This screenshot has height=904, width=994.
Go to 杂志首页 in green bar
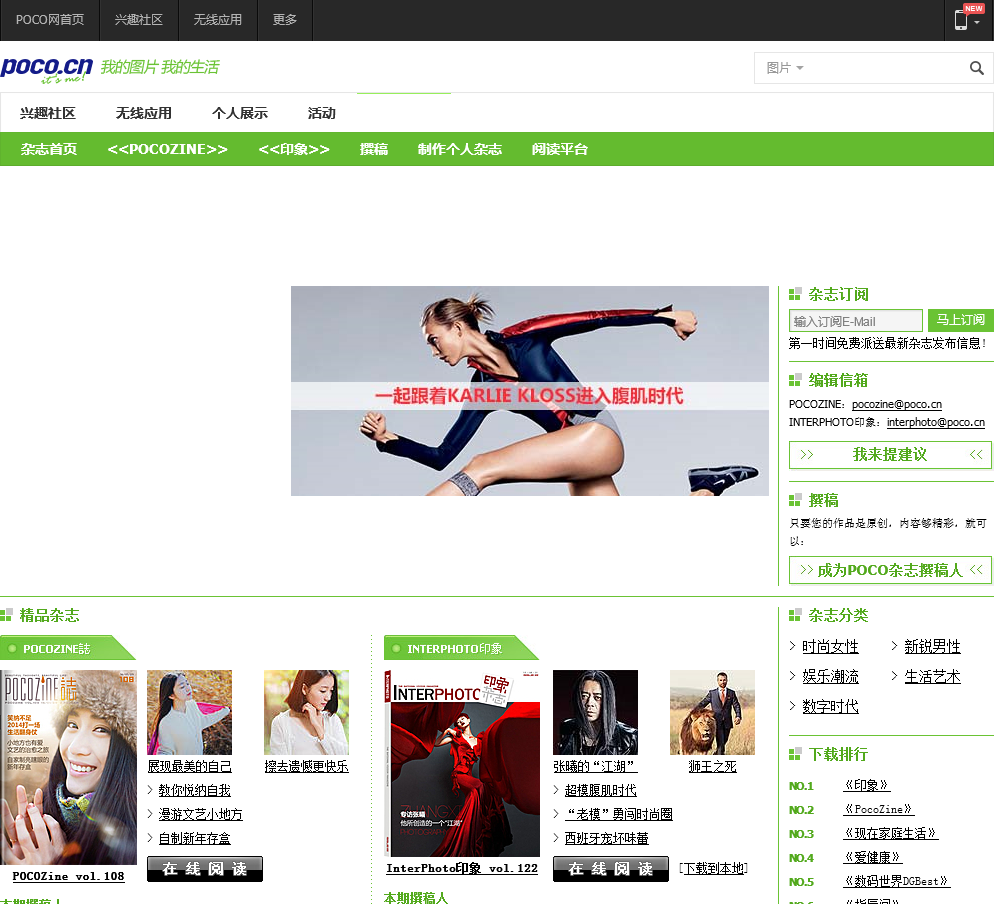click(x=49, y=149)
